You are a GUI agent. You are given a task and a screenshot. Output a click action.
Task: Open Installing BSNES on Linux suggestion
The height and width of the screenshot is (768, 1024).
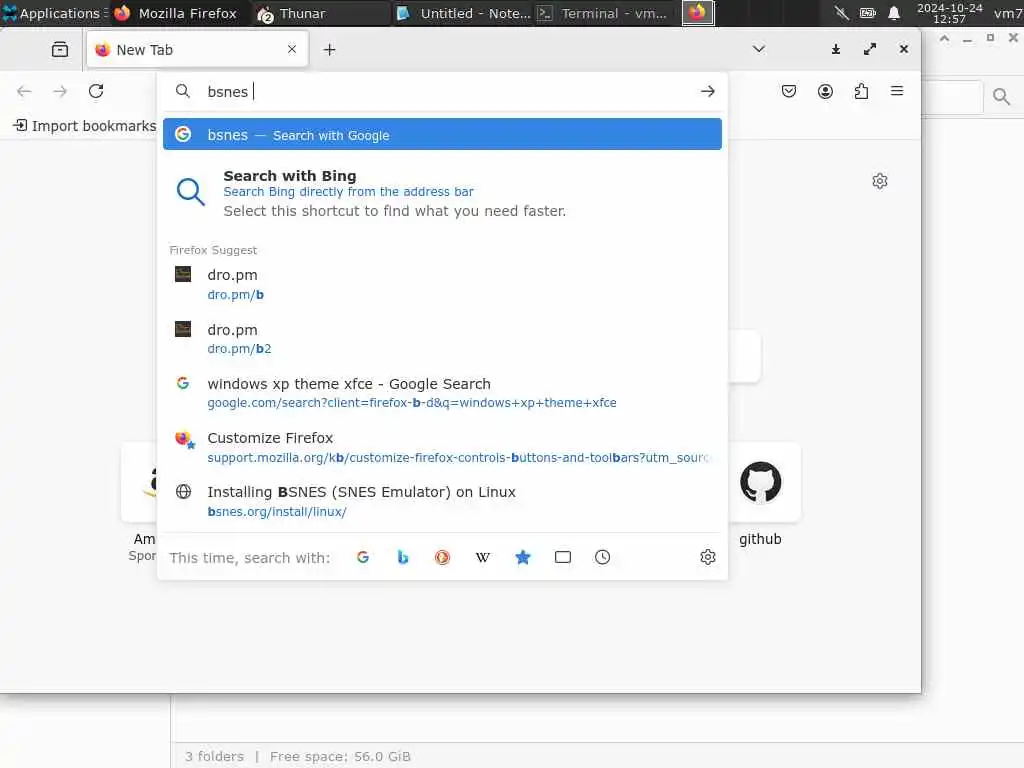(x=442, y=501)
